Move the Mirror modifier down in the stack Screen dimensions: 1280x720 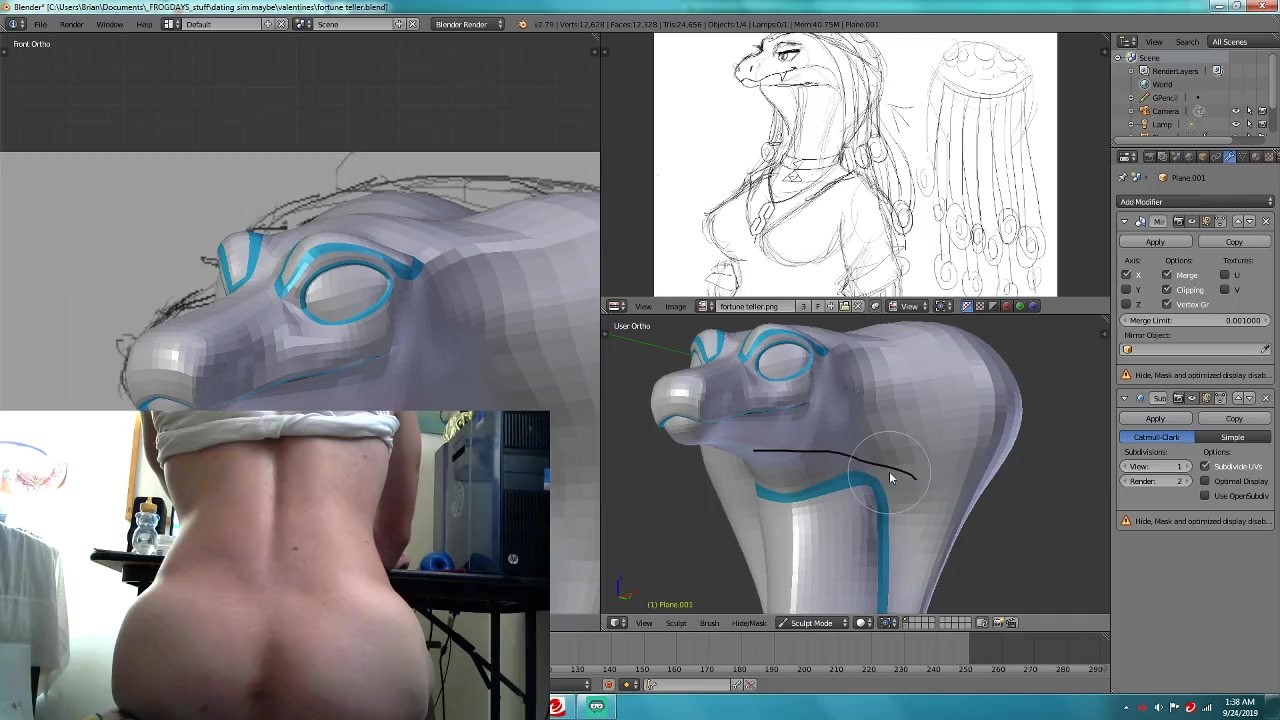pos(1251,221)
